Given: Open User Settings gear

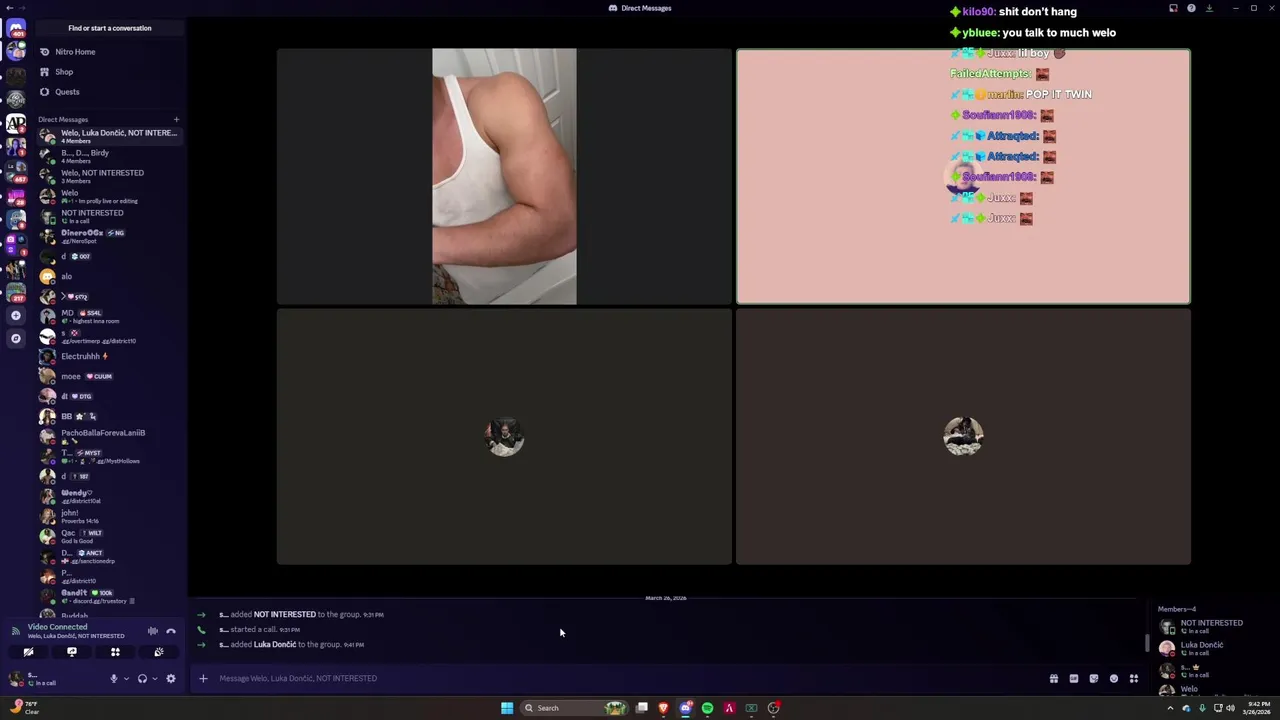Looking at the screenshot, I should pos(171,679).
